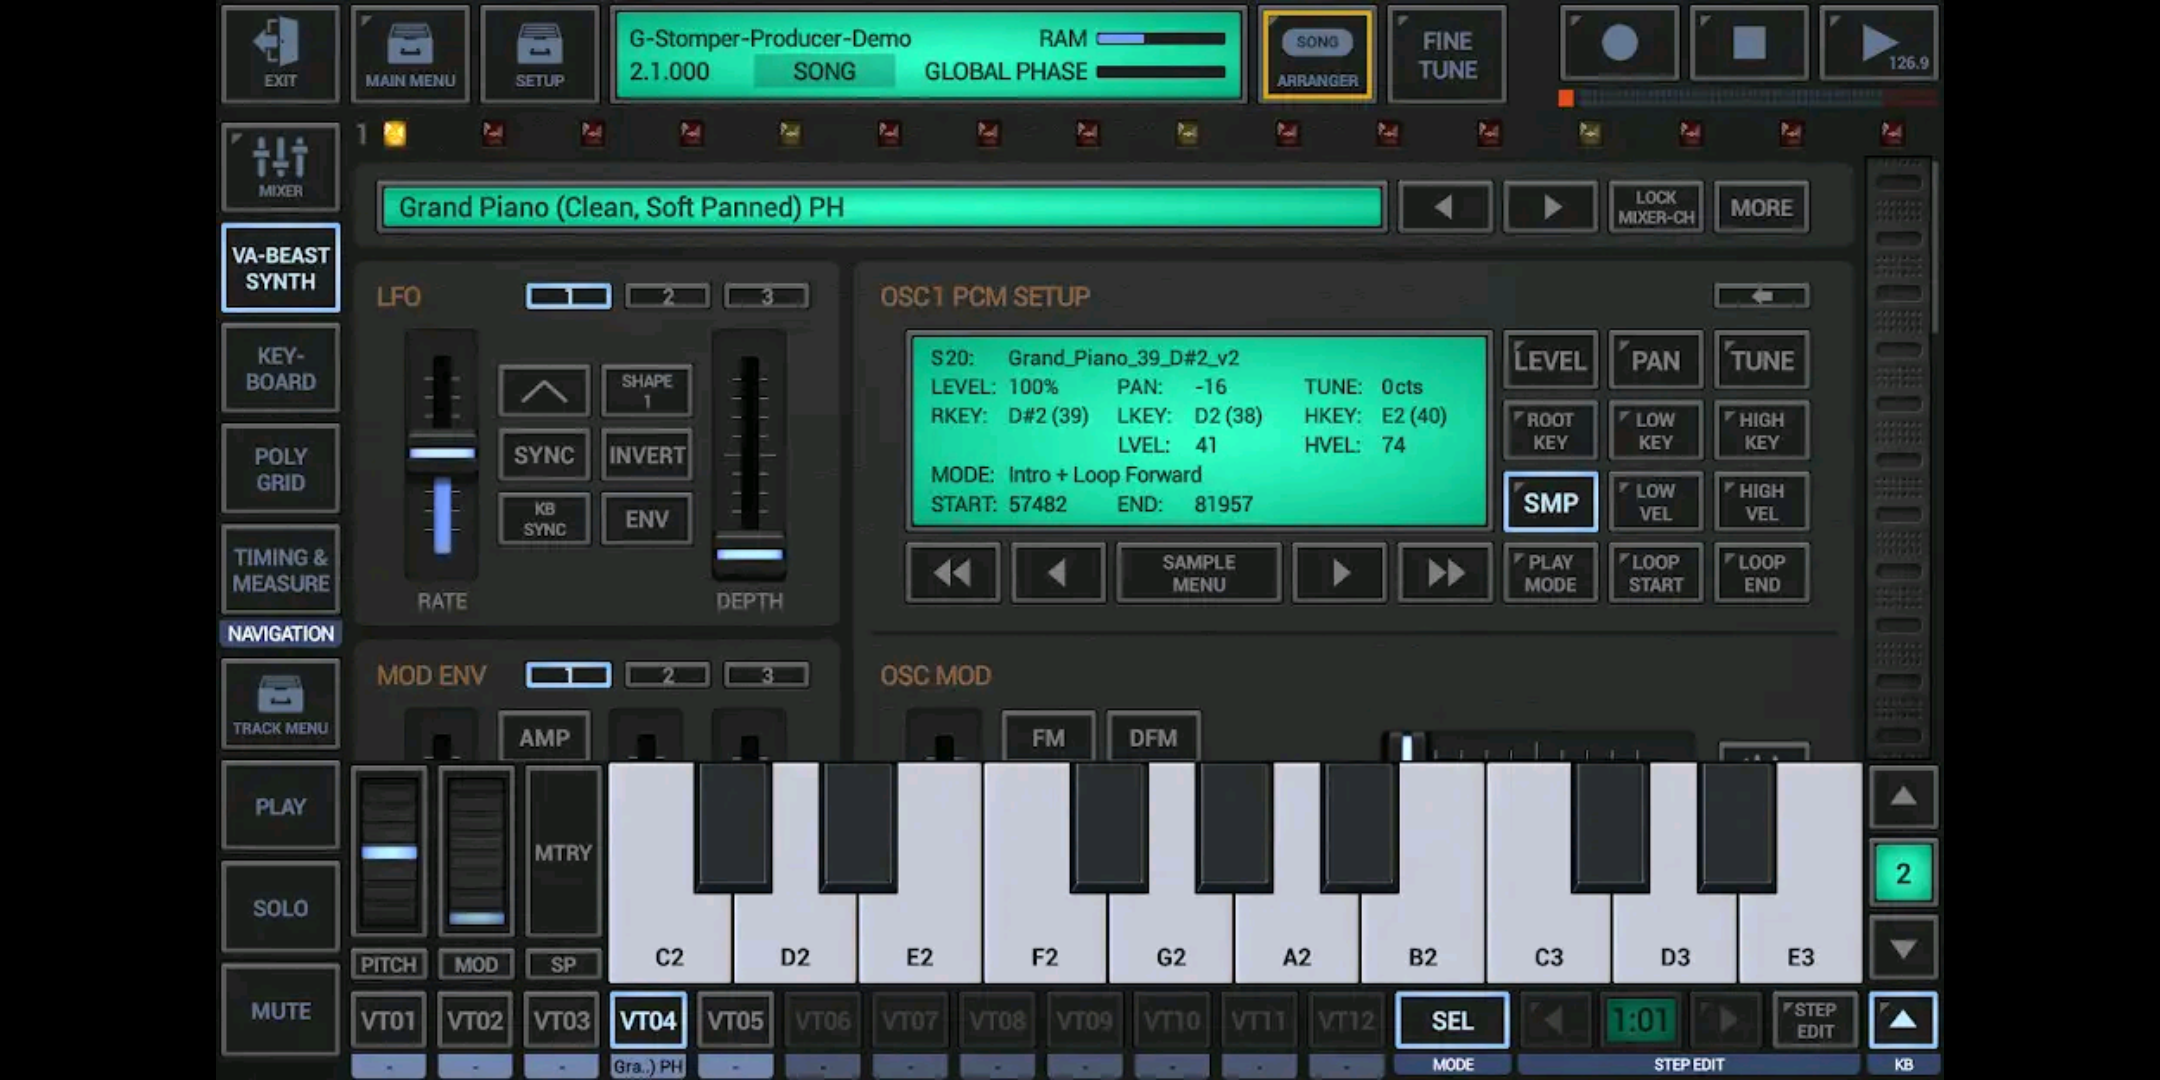Open the MORE options menu

tap(1761, 207)
